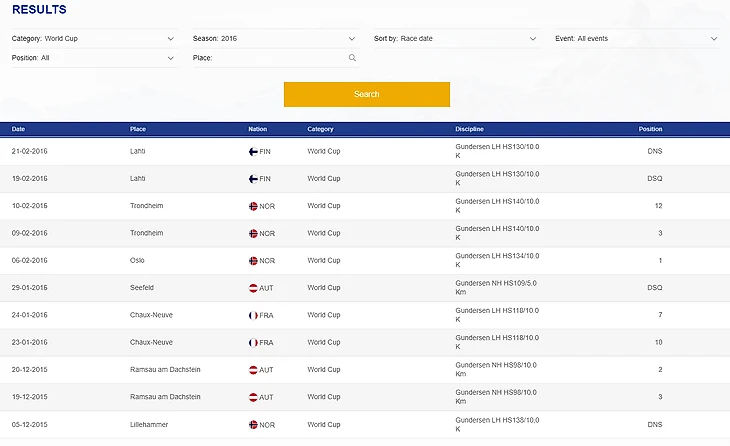Click Norway flag in 06-02-2016 Oslo row
Screen dimensions: 730x446
(x=253, y=261)
